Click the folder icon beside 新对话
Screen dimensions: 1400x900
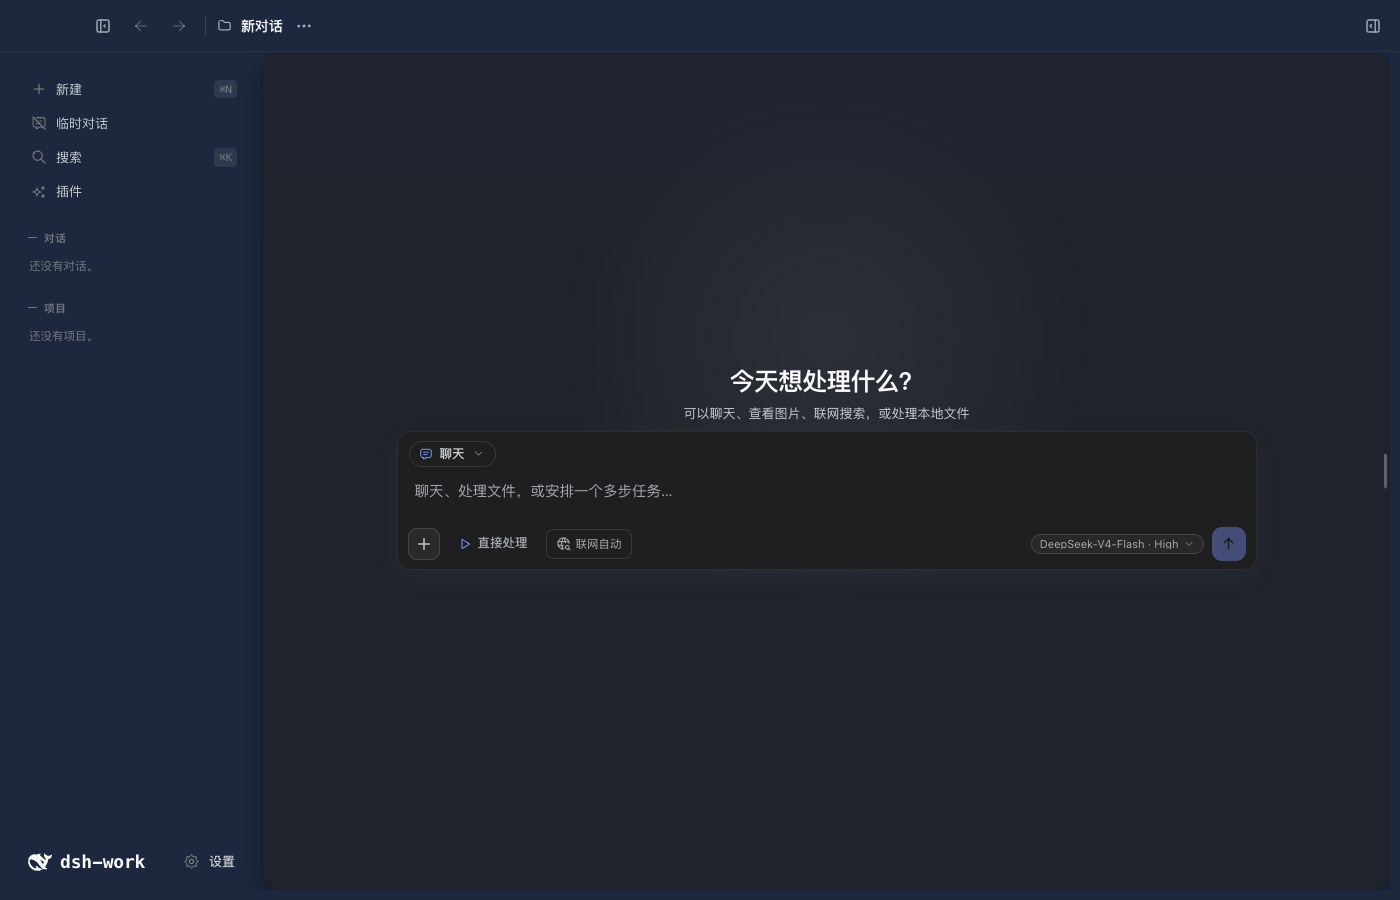click(225, 26)
